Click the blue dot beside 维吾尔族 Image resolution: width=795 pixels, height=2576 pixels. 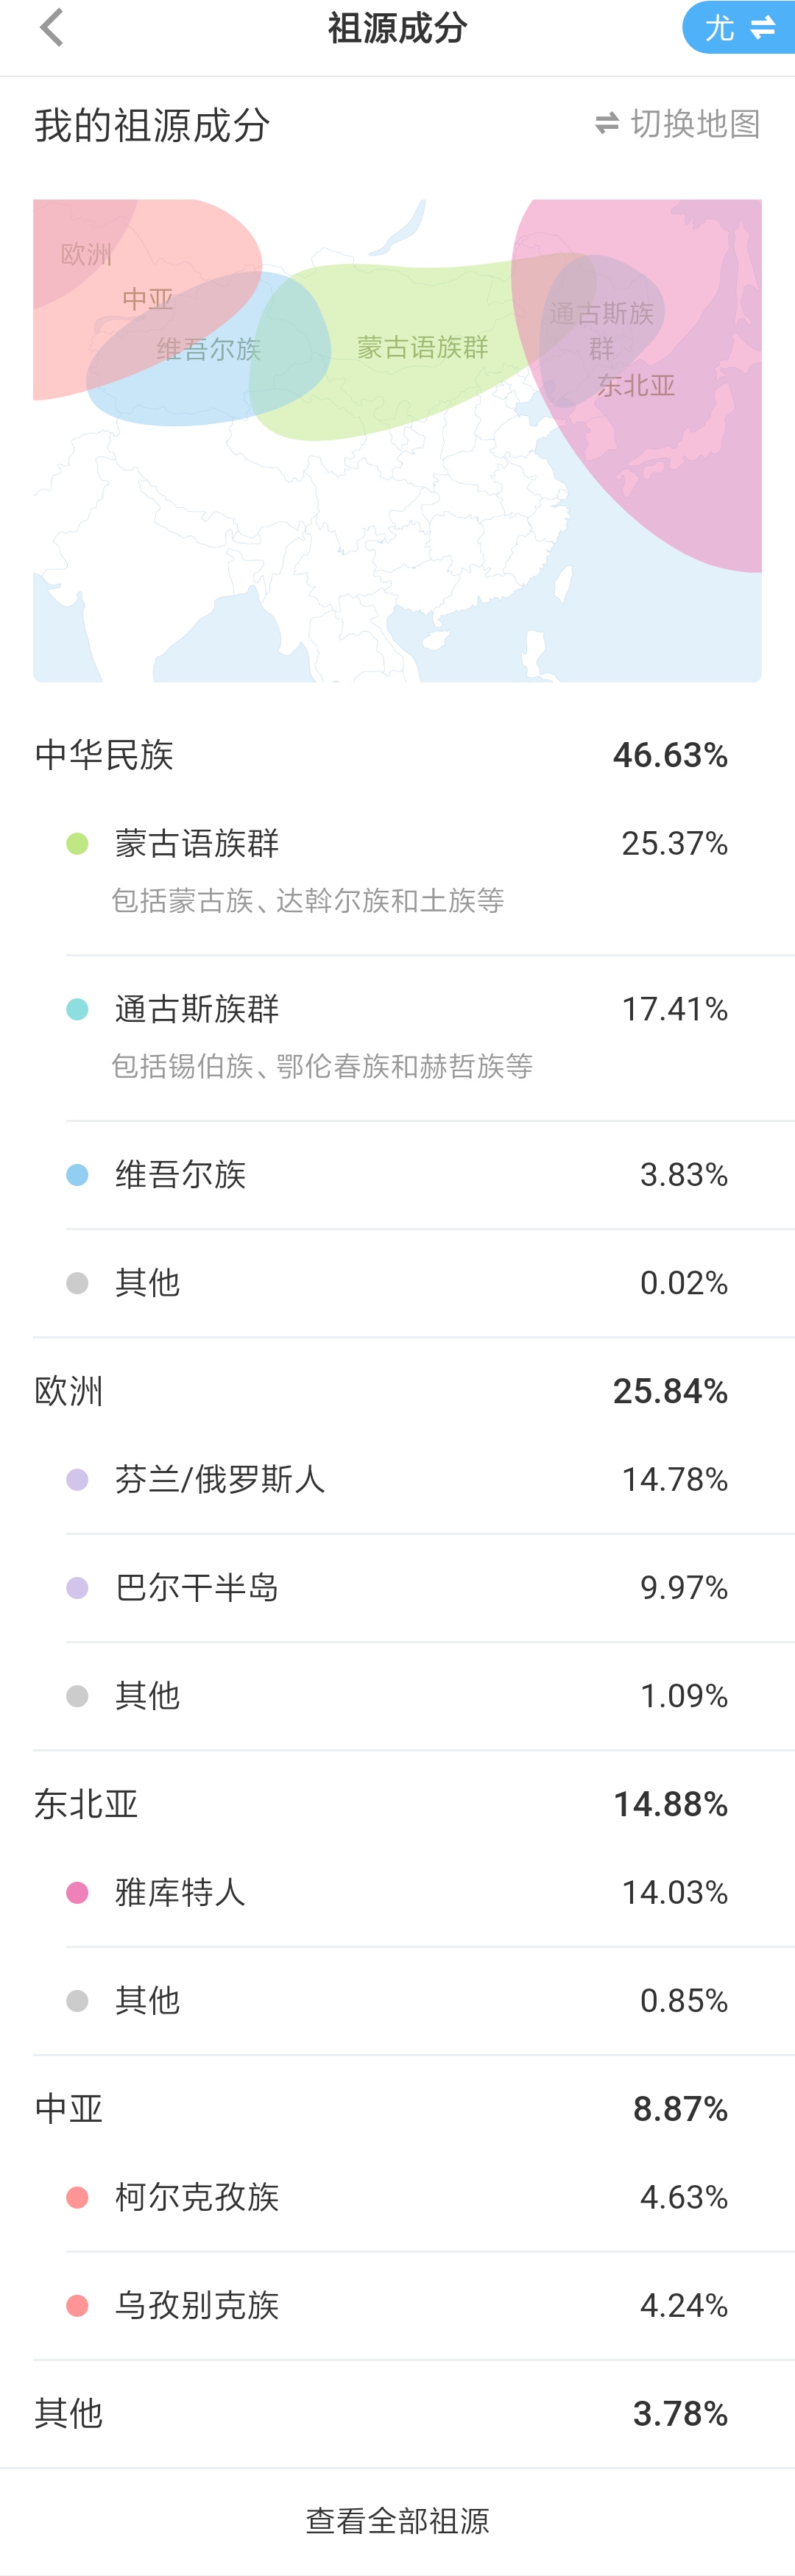[77, 1174]
